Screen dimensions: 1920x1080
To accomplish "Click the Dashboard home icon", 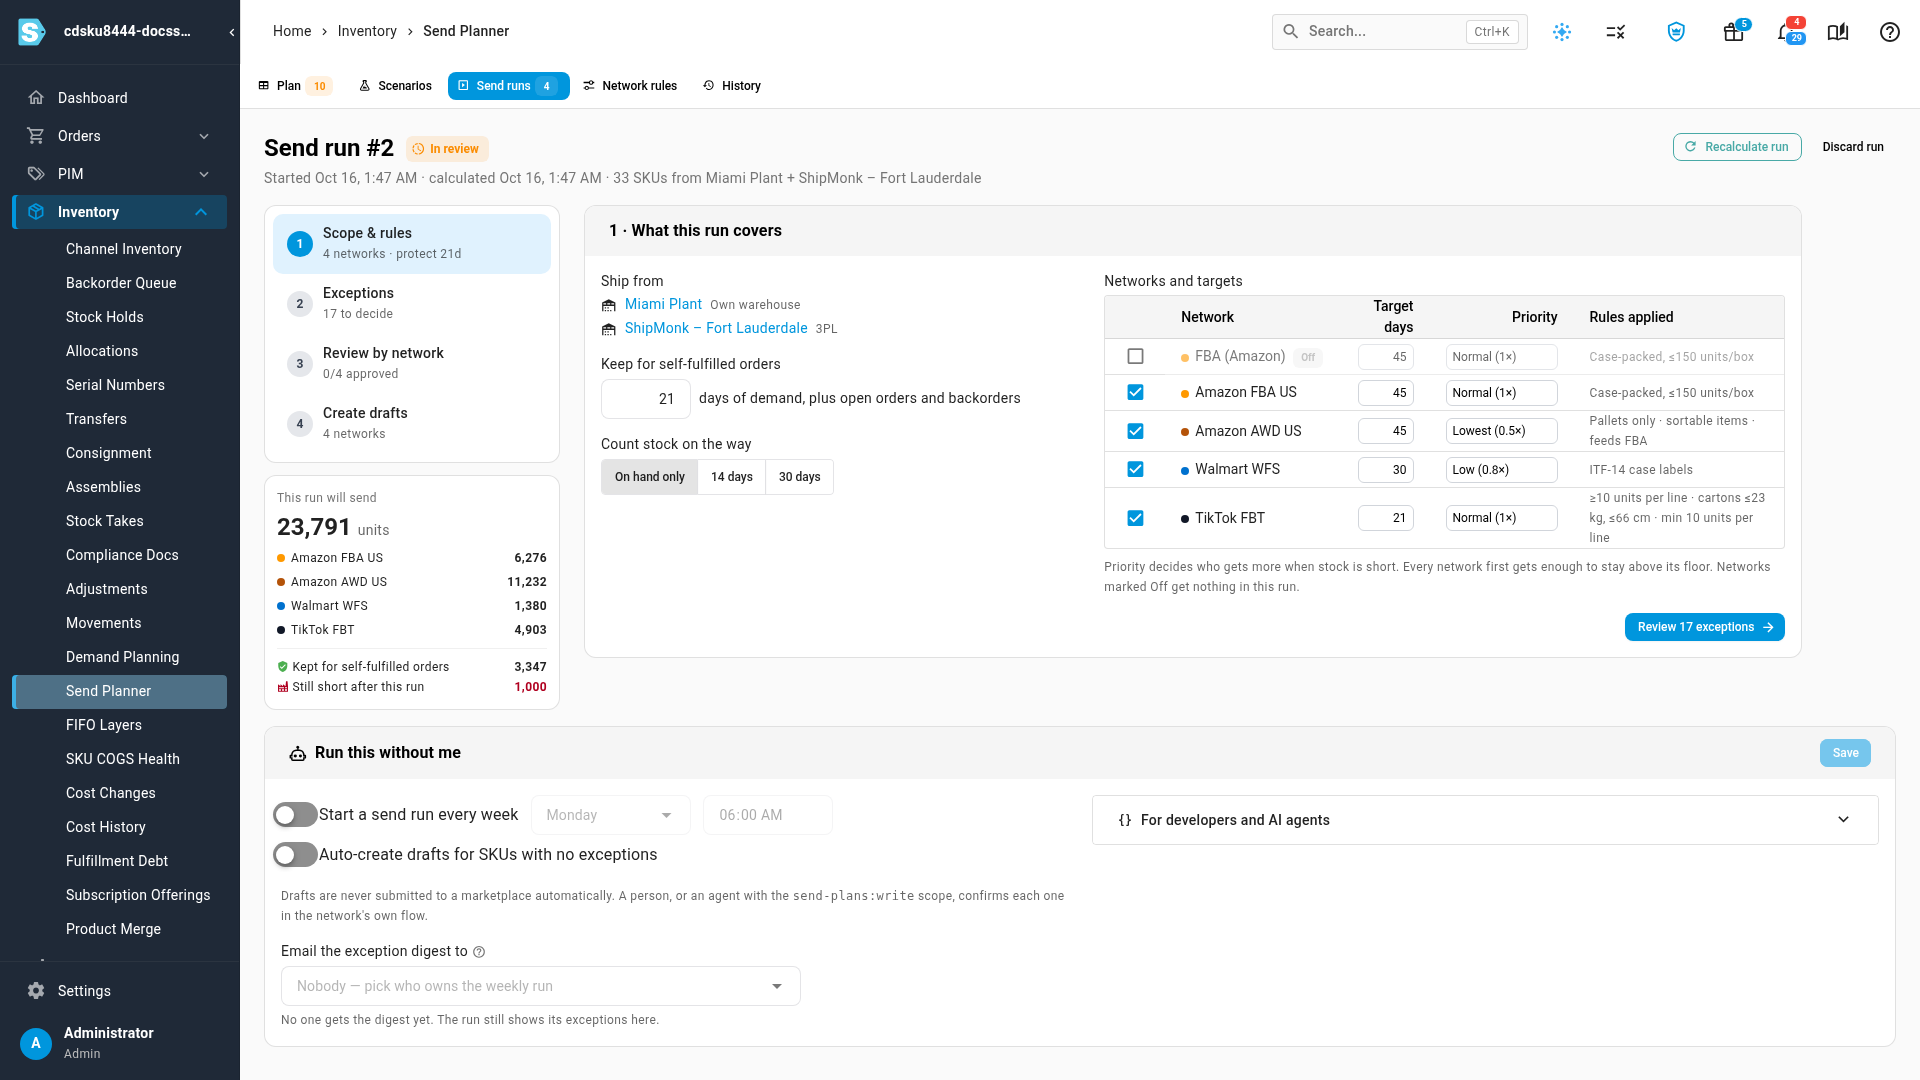I will (36, 98).
